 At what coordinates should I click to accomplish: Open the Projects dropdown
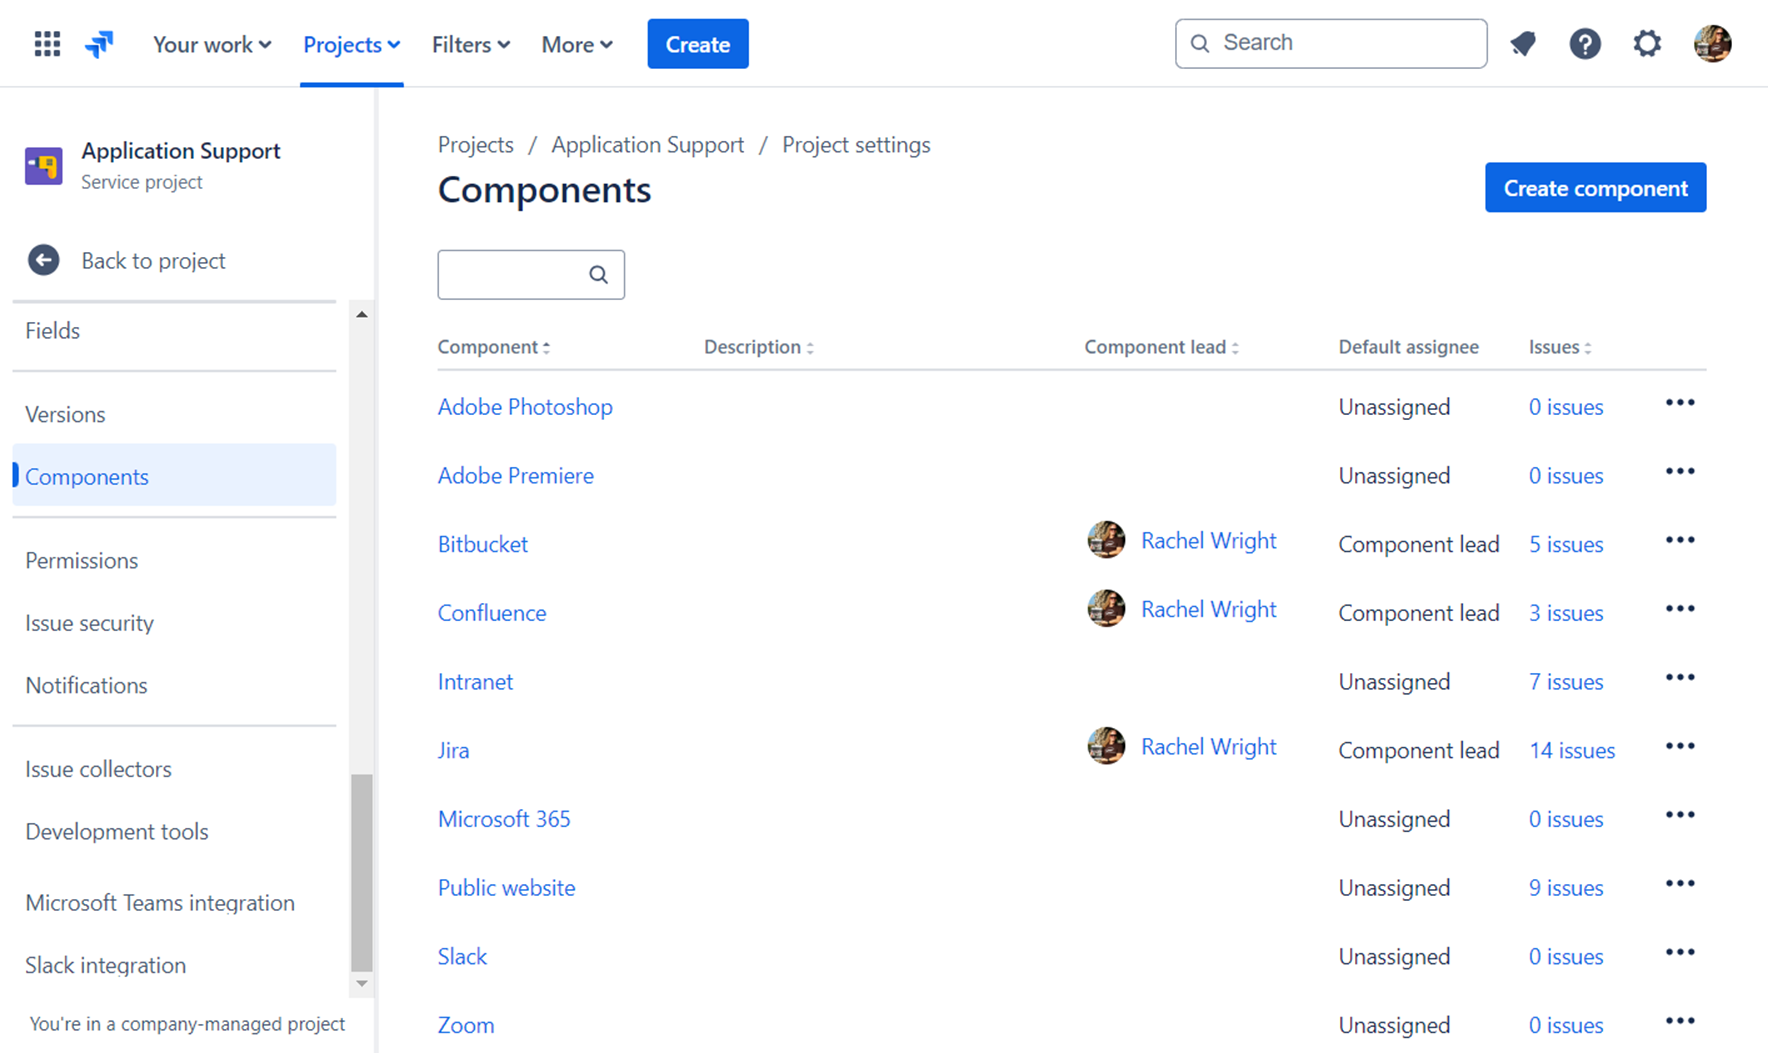click(351, 44)
